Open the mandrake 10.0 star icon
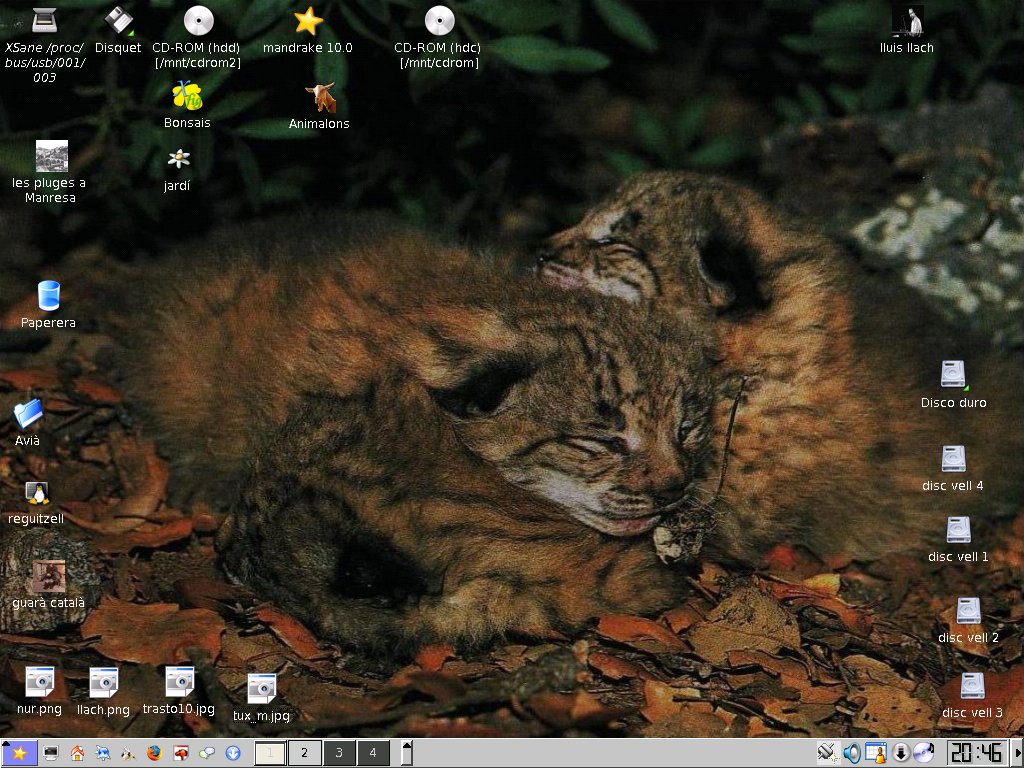Screen dimensions: 1024x768 click(x=308, y=21)
